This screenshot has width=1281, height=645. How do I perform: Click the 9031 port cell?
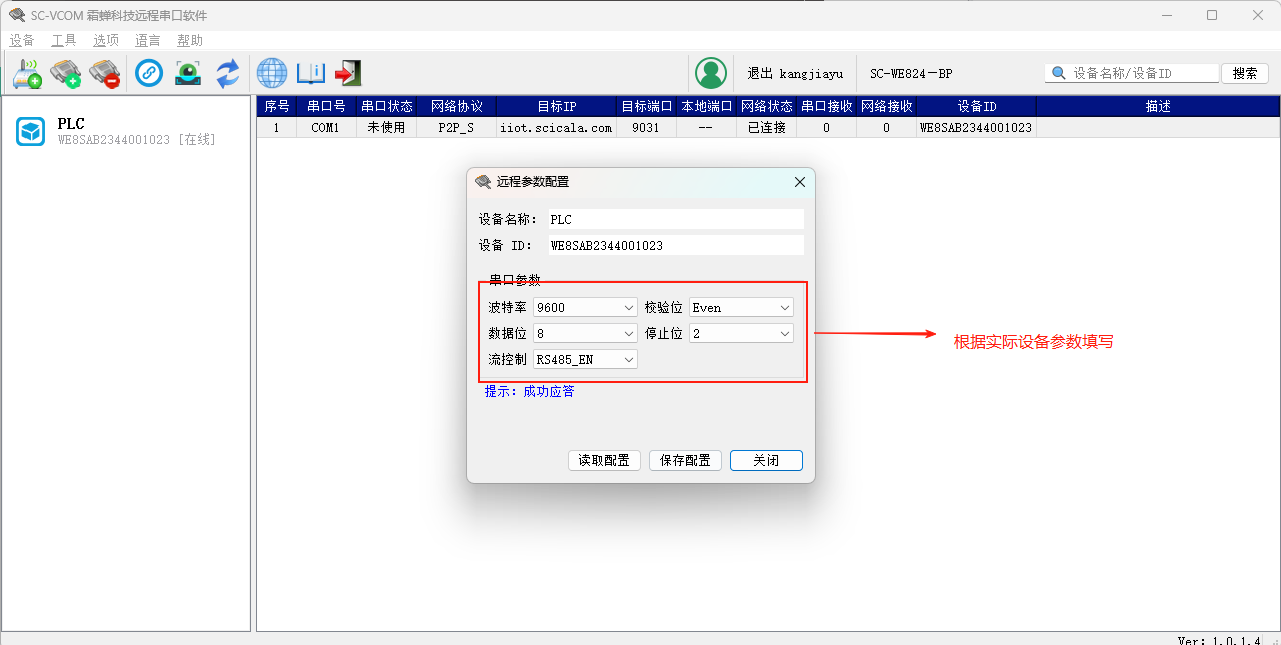(x=646, y=128)
